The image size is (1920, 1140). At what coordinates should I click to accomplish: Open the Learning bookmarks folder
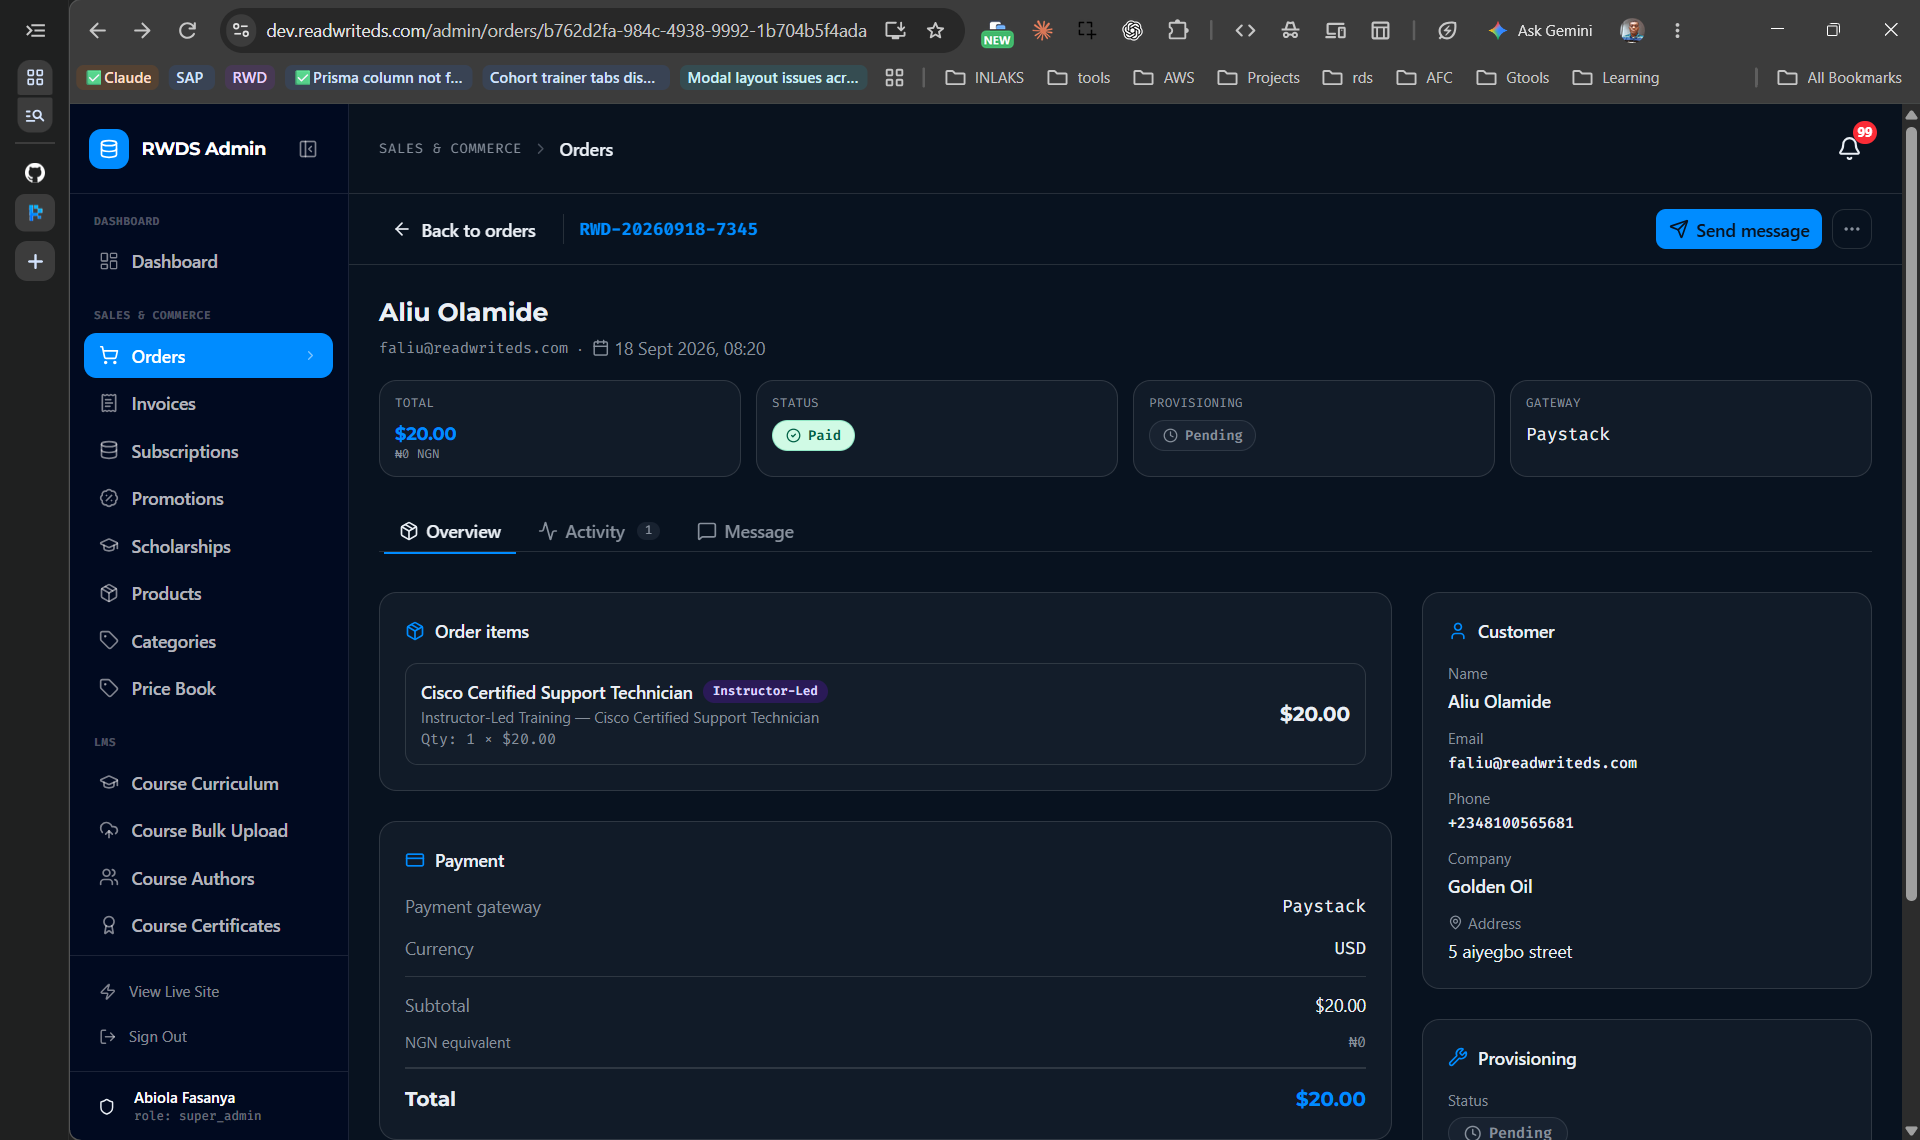tap(1615, 77)
